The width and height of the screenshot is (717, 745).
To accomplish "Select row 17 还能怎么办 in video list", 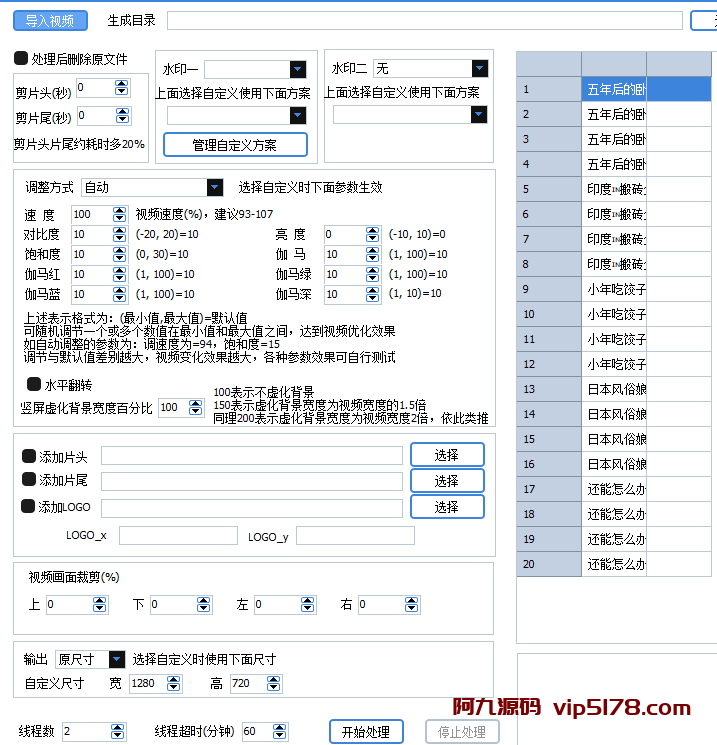I will pos(614,489).
